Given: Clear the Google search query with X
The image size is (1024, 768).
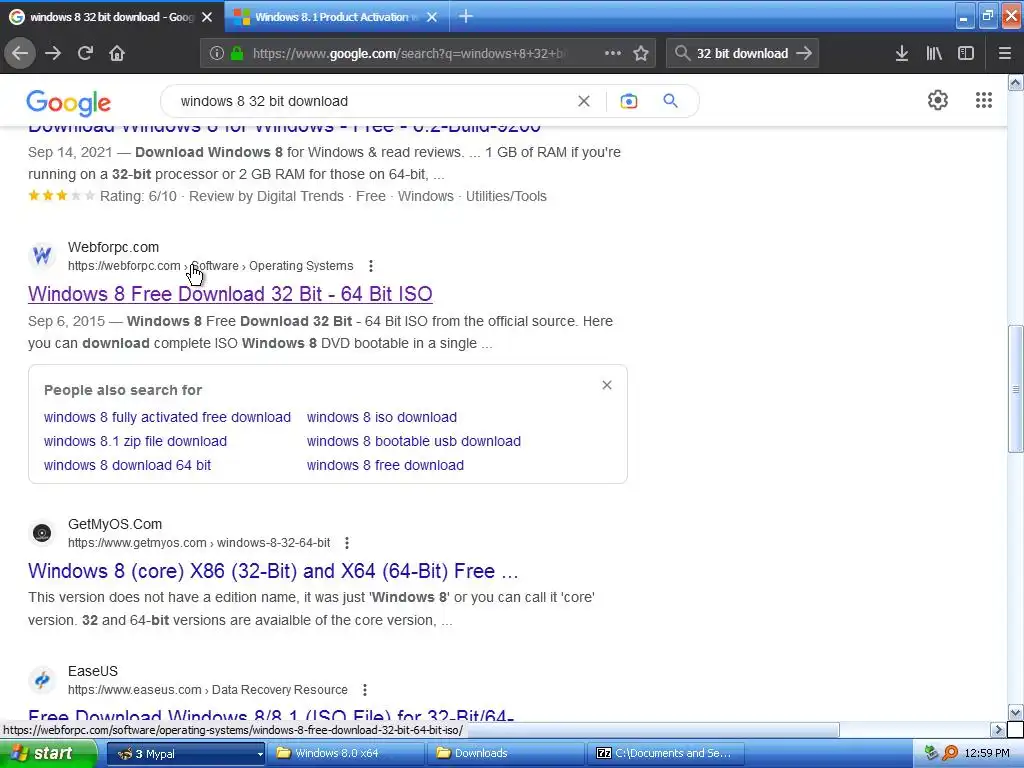Looking at the screenshot, I should [583, 101].
